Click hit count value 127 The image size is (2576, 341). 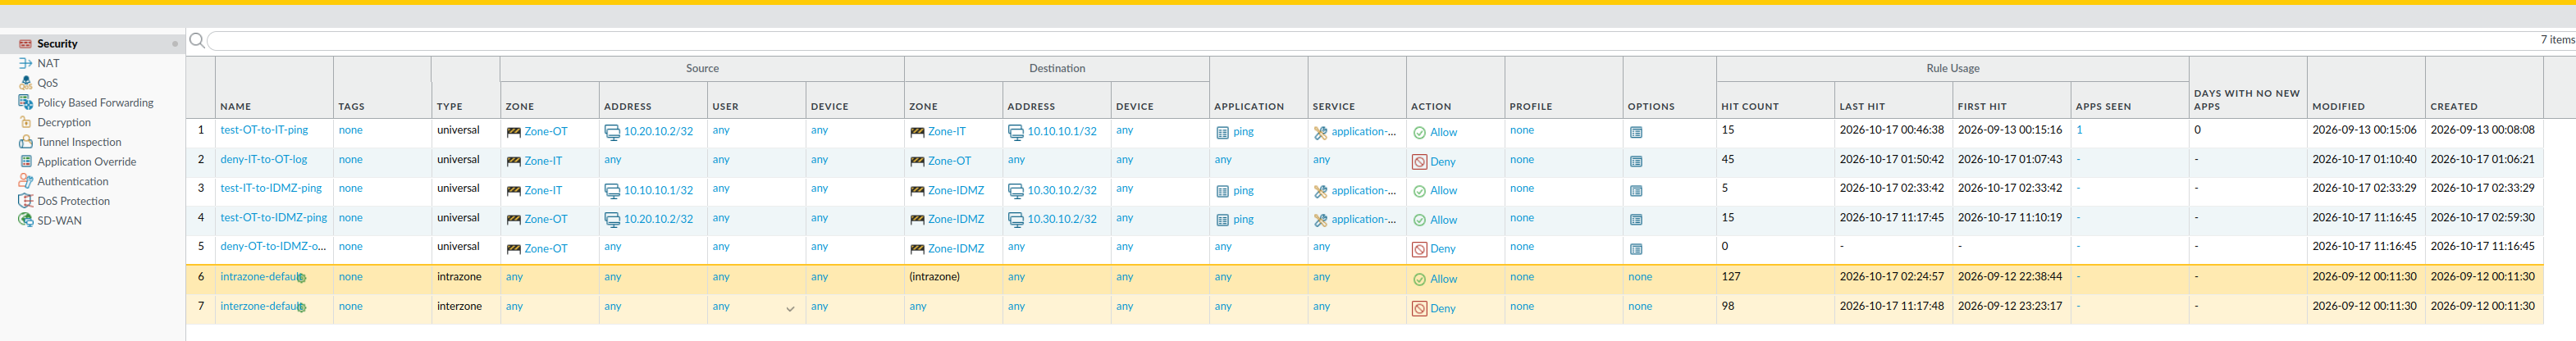click(1730, 277)
